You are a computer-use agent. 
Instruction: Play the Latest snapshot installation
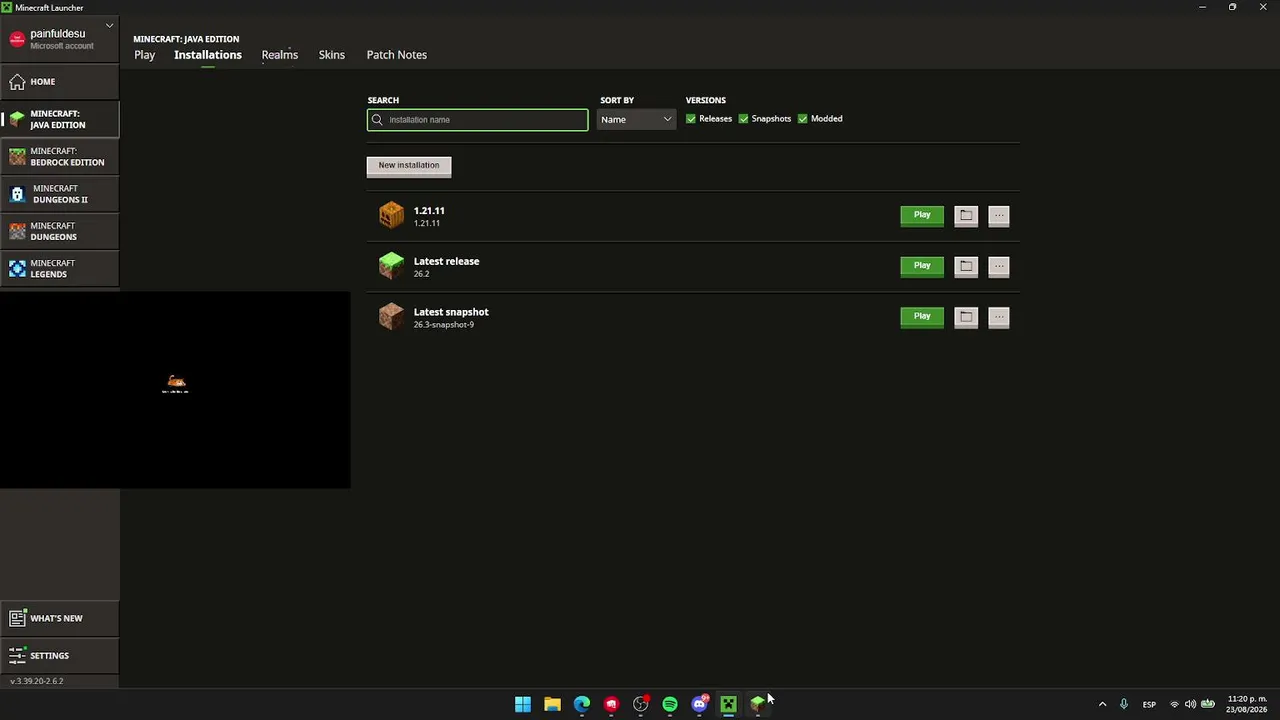point(922,316)
